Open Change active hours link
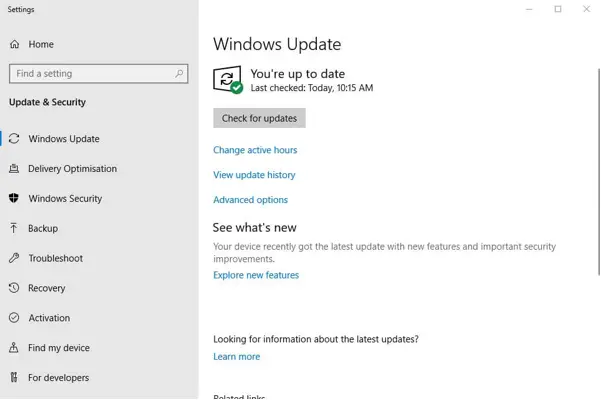601x404 pixels. [255, 150]
